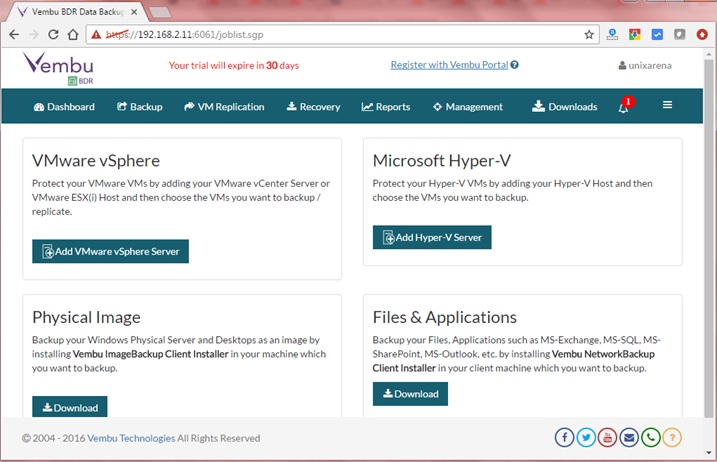
Task: Click the help question mark next to Register
Action: pos(514,65)
